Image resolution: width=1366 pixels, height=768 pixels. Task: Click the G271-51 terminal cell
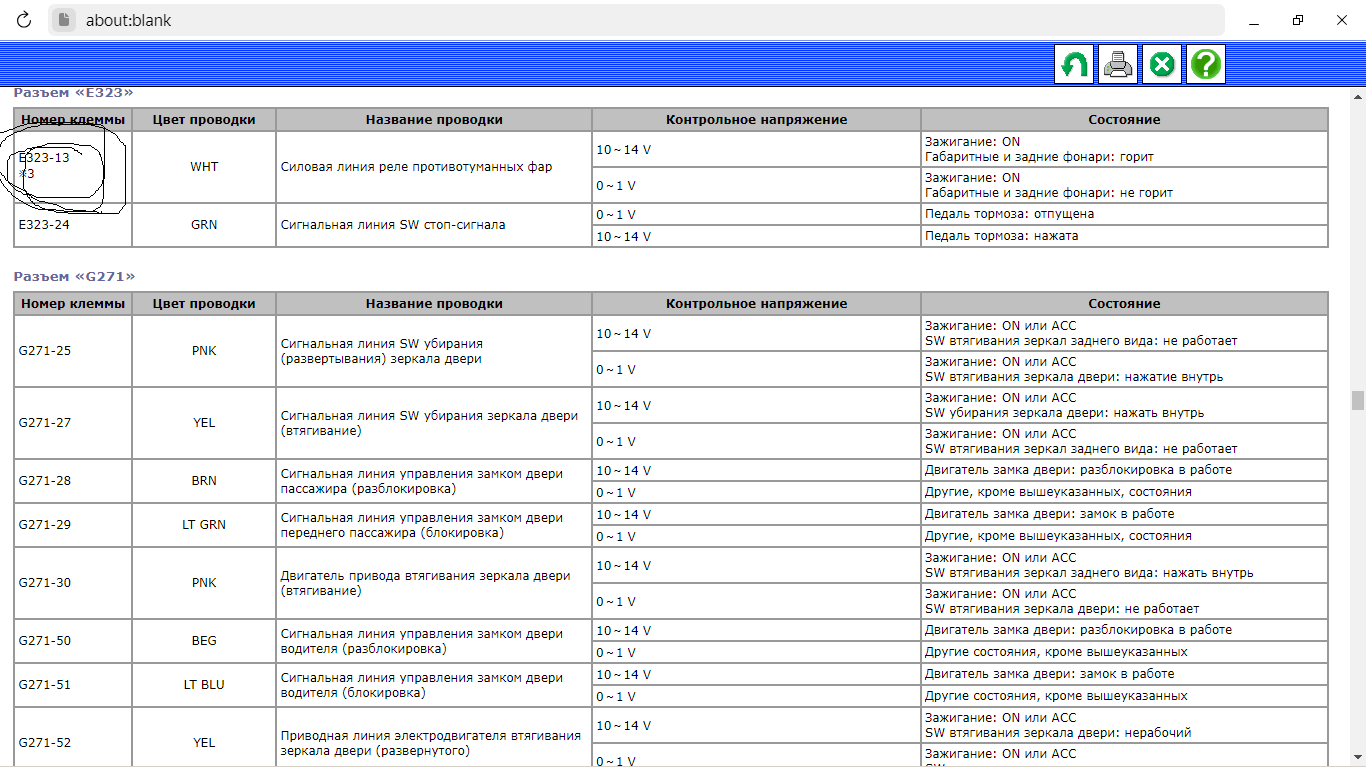pos(45,685)
